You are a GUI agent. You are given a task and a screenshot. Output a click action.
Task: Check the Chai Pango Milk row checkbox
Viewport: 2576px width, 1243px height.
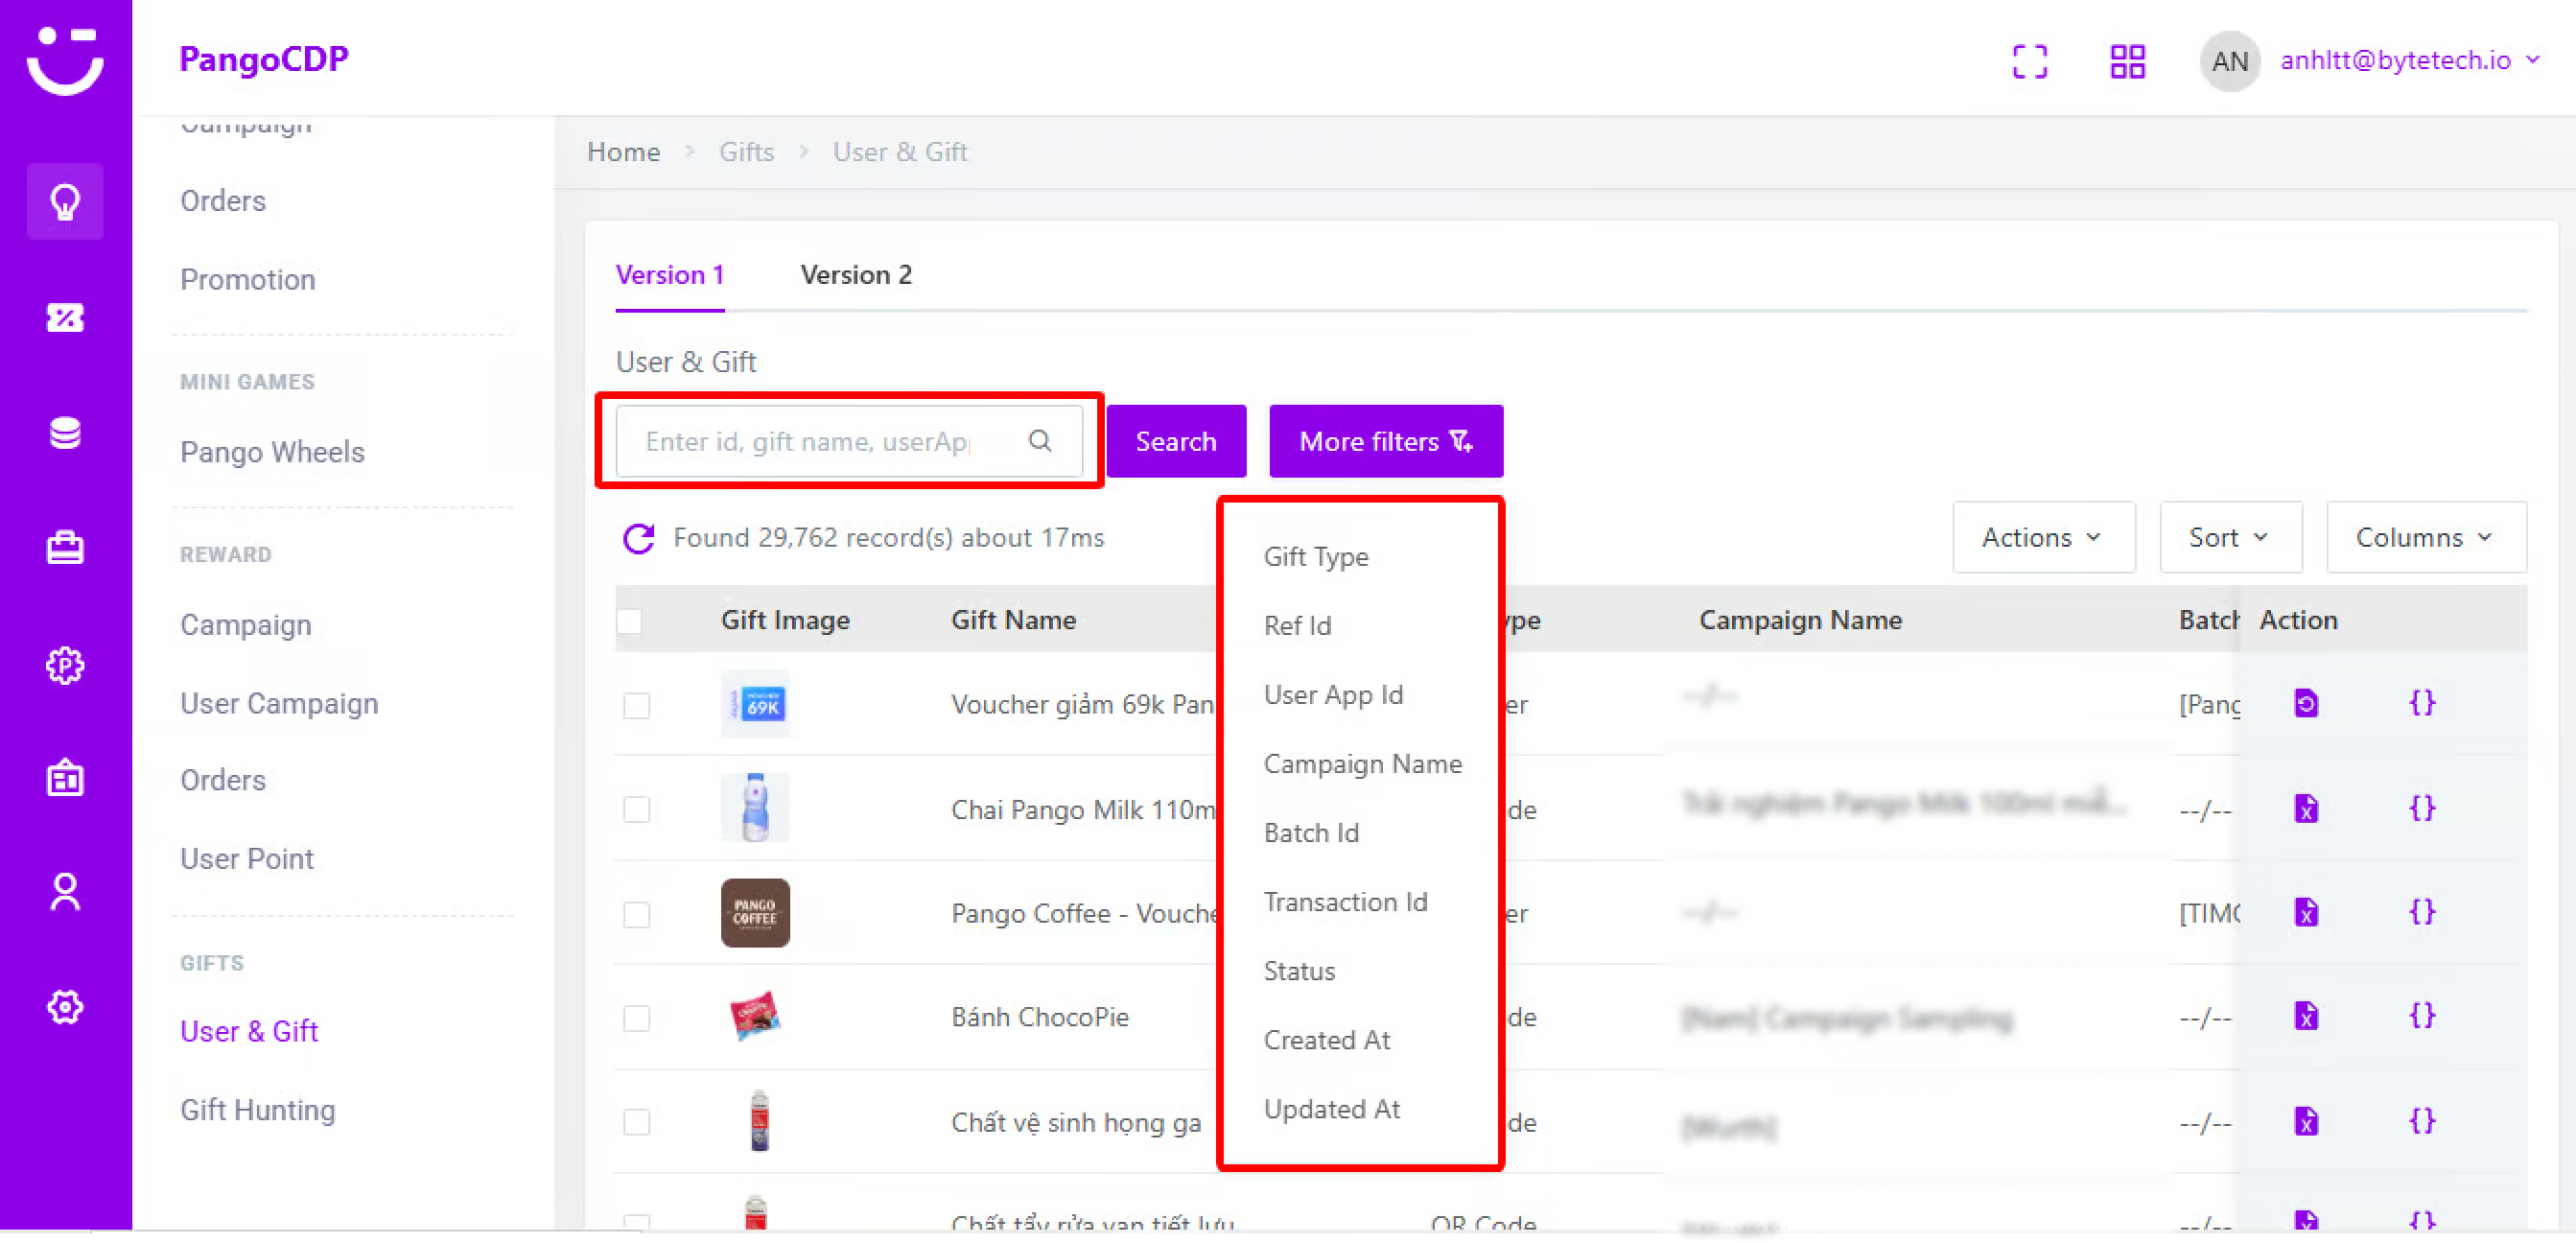636,810
